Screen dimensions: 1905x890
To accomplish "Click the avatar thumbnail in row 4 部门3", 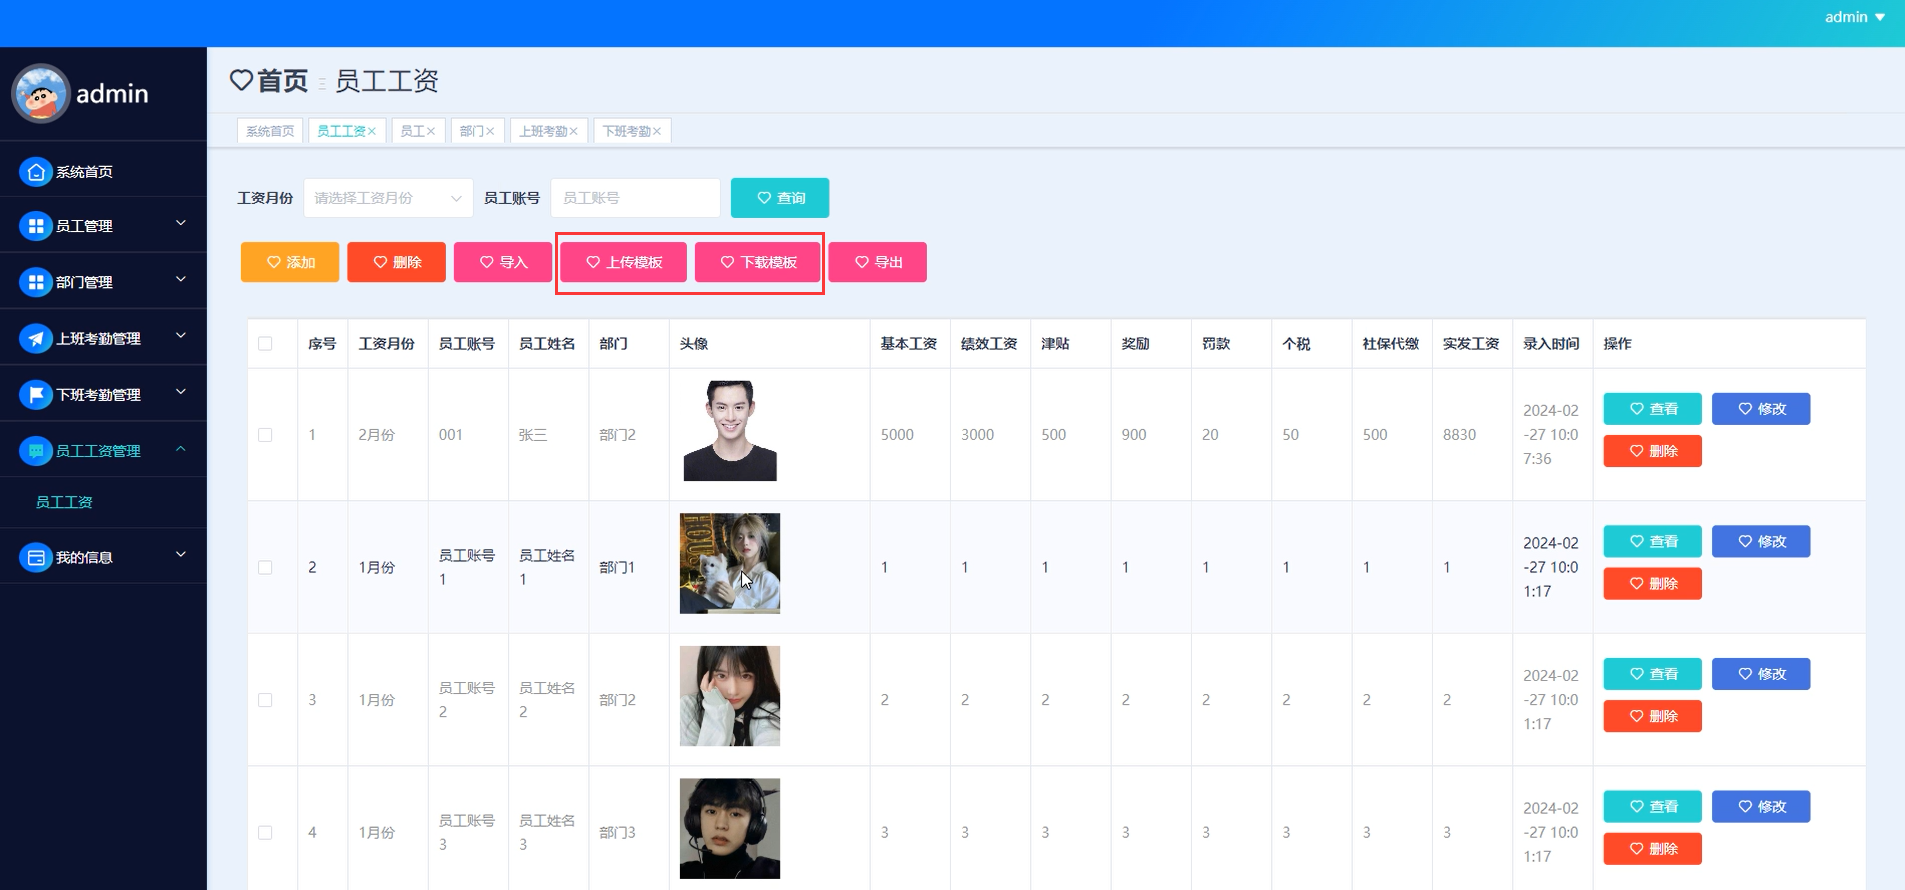I will pos(730,829).
